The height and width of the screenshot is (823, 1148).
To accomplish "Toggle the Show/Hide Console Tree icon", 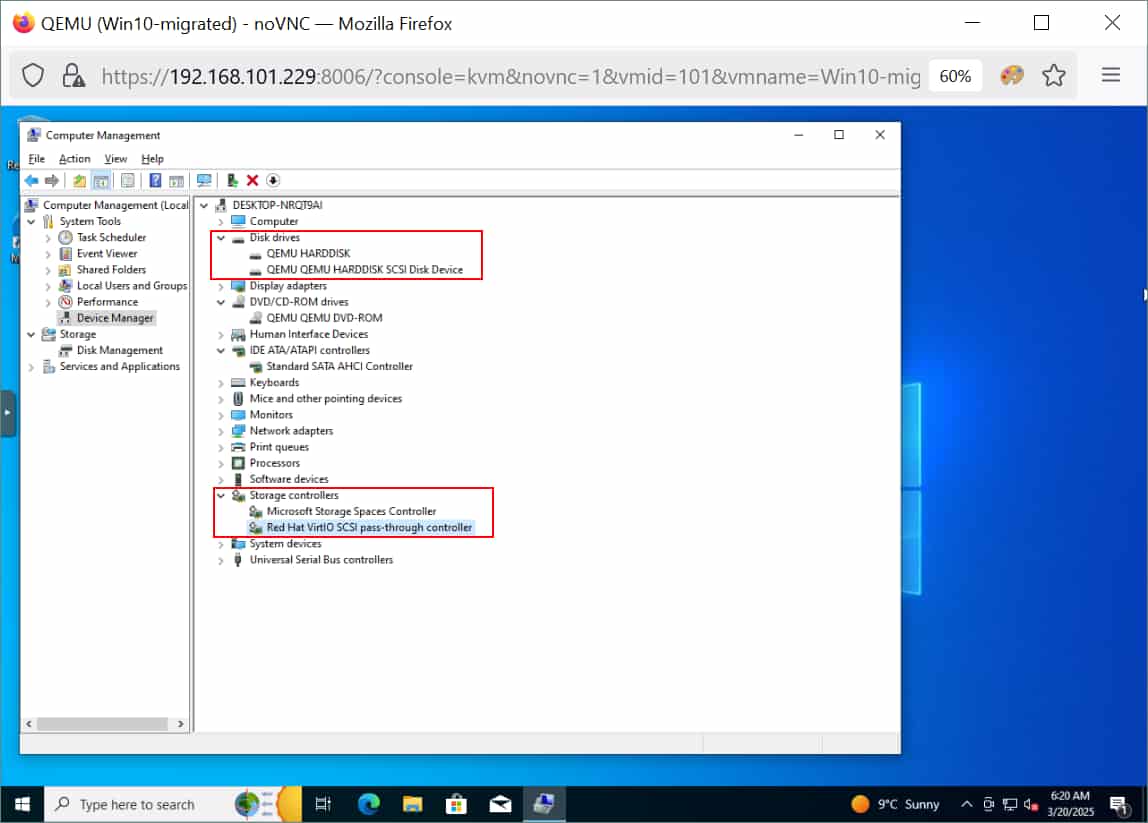I will 101,180.
